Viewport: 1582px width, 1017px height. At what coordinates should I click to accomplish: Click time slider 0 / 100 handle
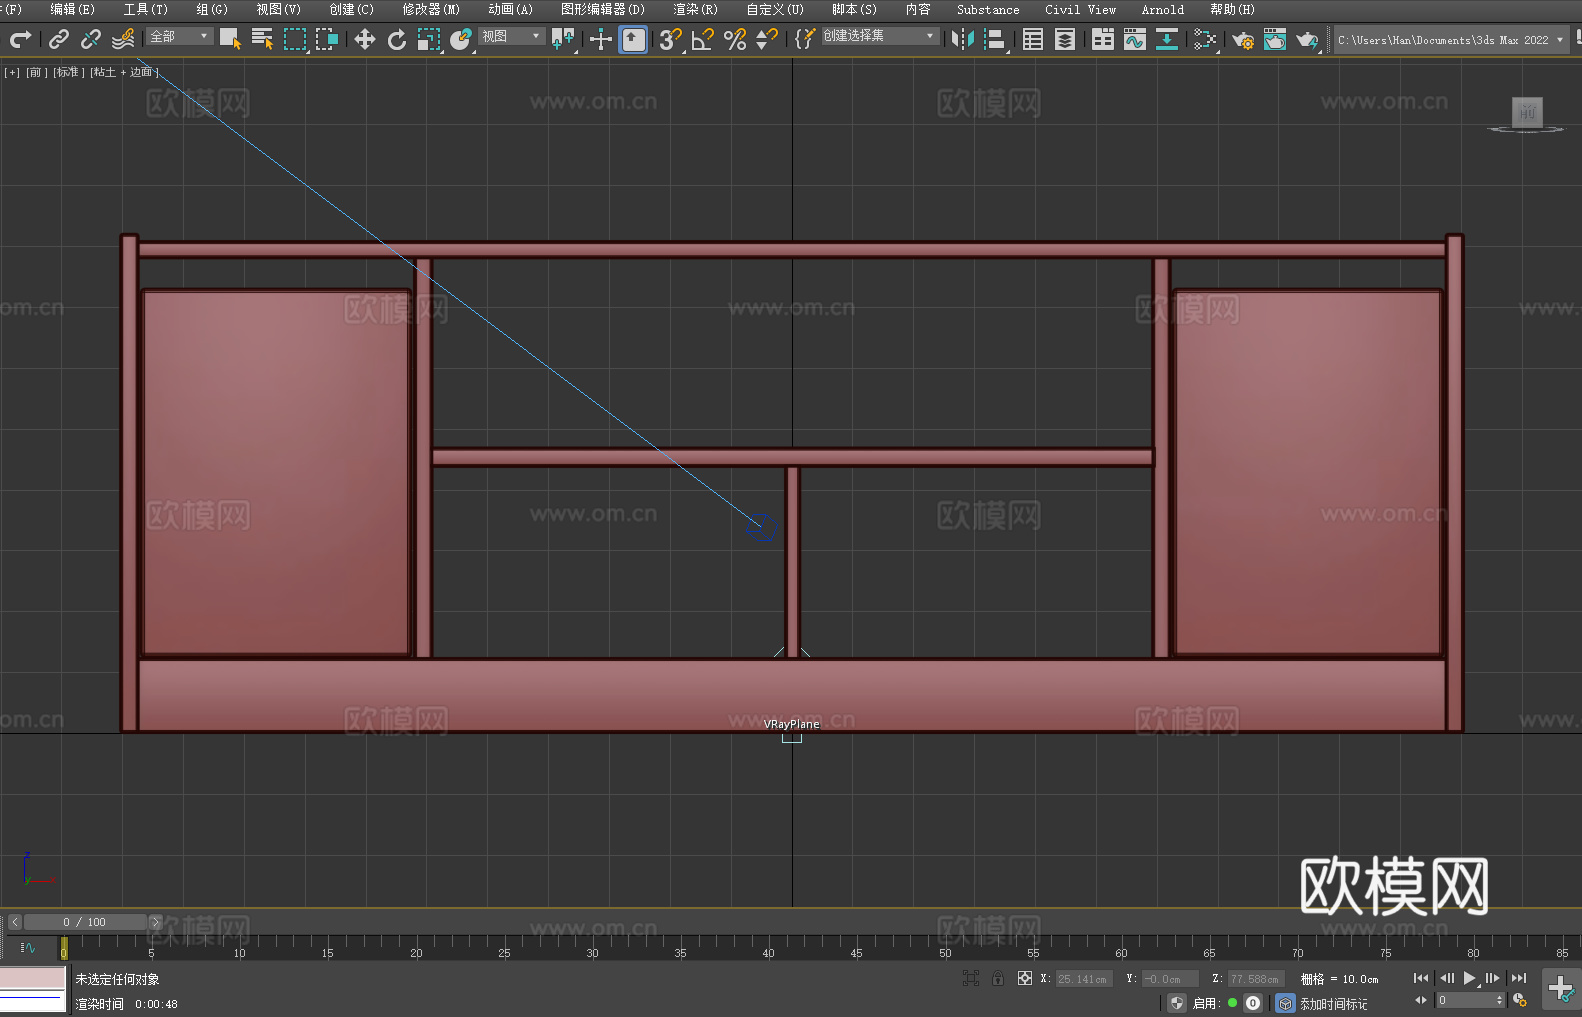pyautogui.click(x=85, y=922)
